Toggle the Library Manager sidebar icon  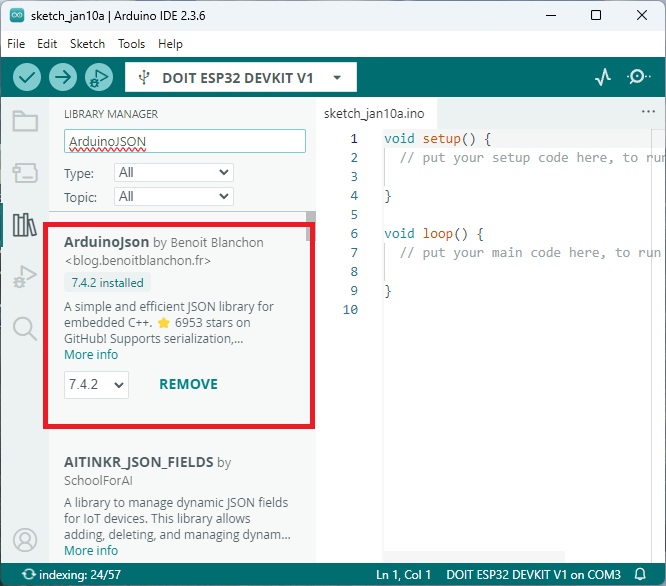25,225
